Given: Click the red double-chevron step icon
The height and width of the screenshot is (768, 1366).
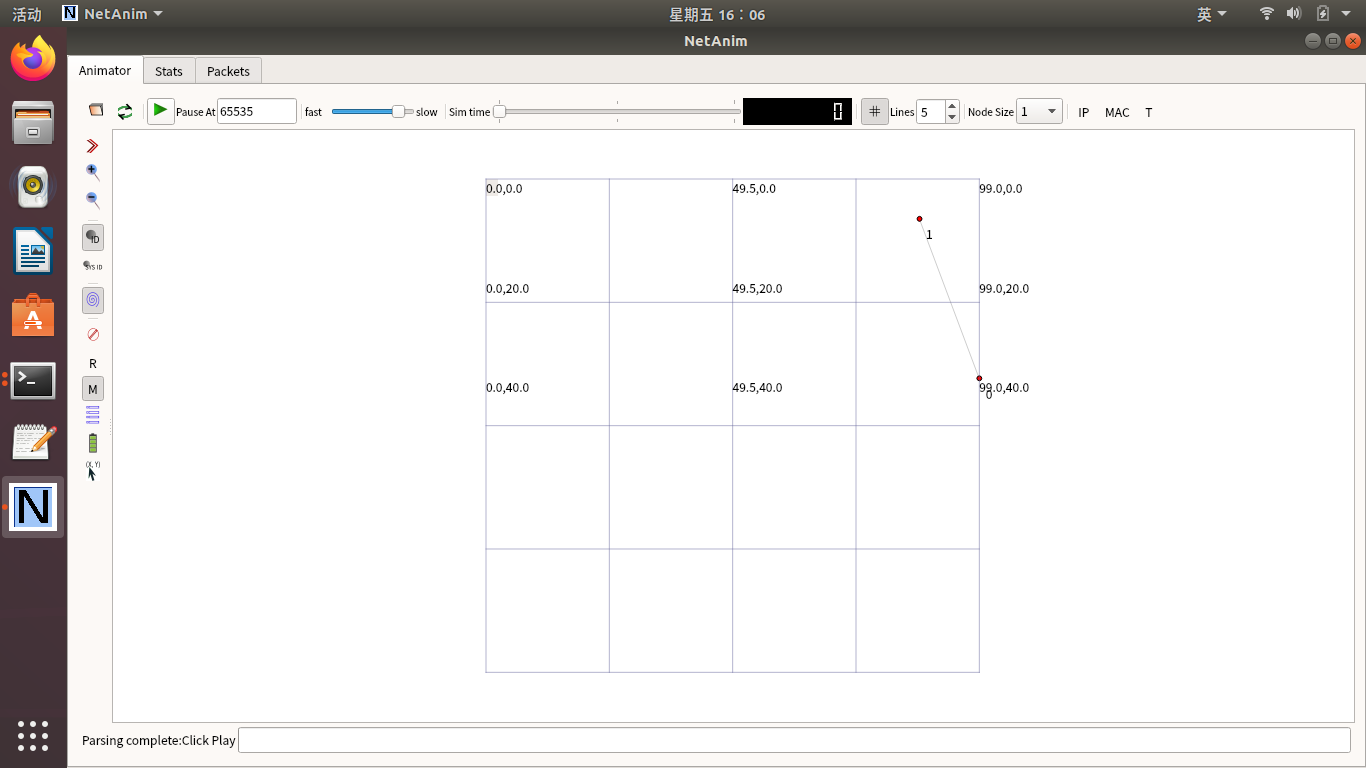Looking at the screenshot, I should (x=93, y=146).
